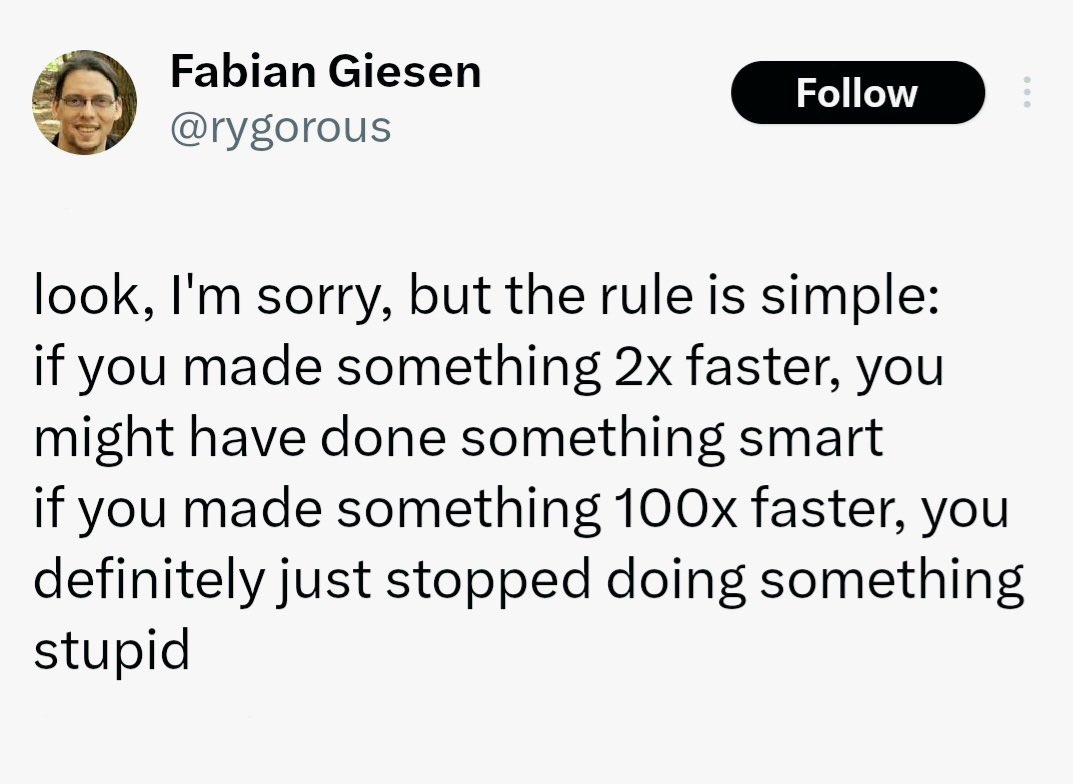The height and width of the screenshot is (784, 1073).
Task: Visit the @rygorous handle link
Action: 281,128
